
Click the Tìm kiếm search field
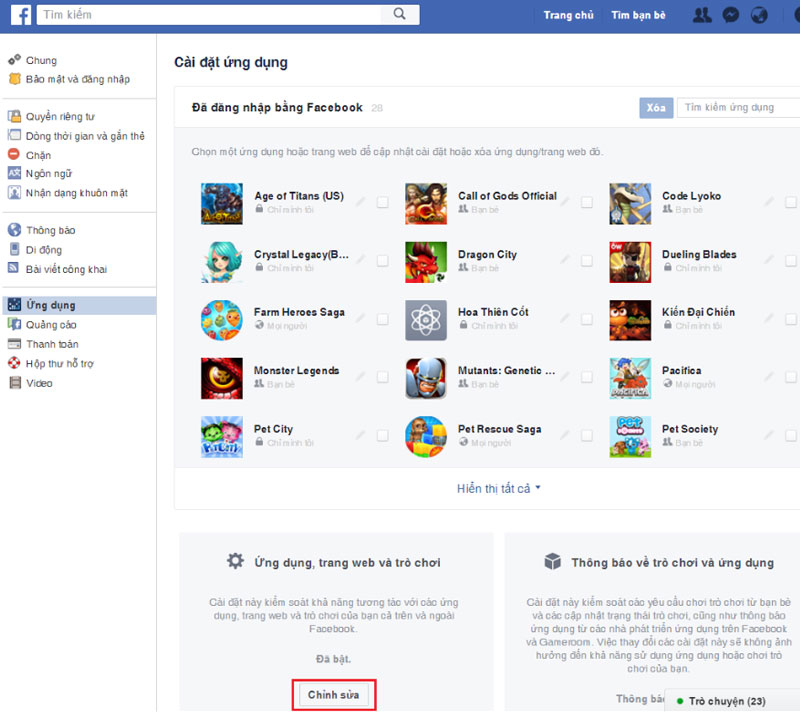click(209, 14)
